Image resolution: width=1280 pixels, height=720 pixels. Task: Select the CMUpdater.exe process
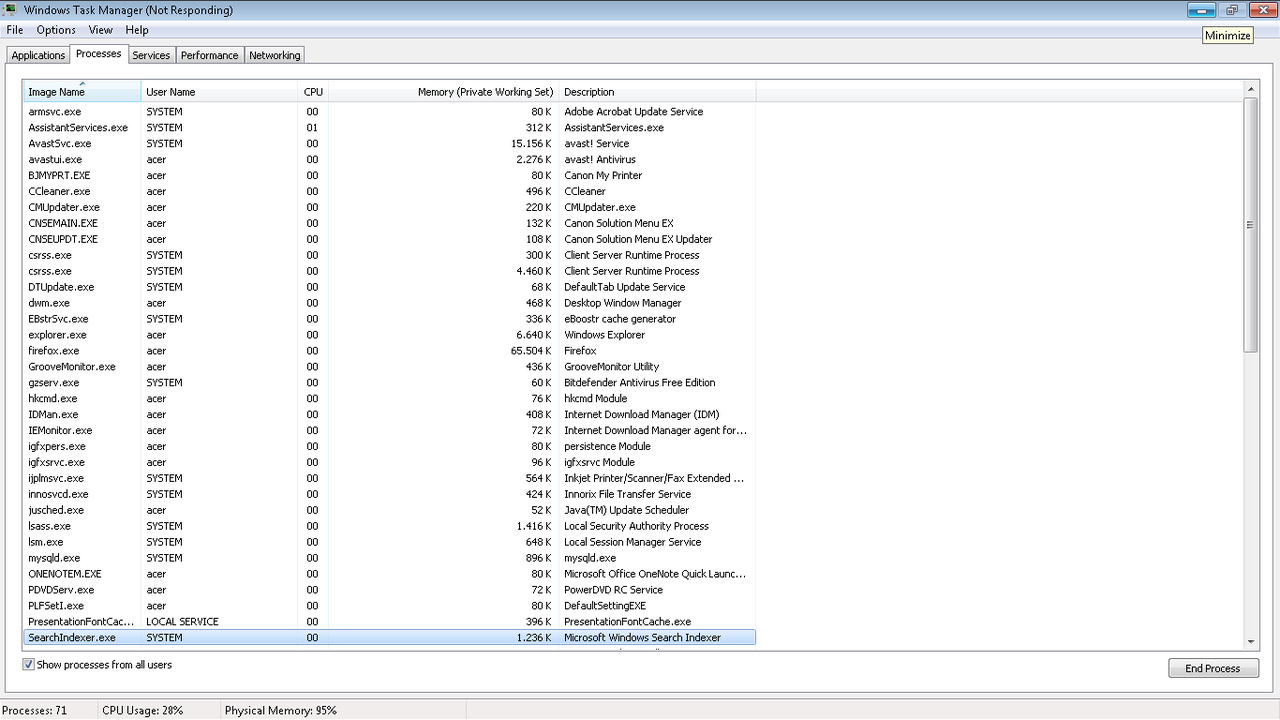(x=390, y=207)
